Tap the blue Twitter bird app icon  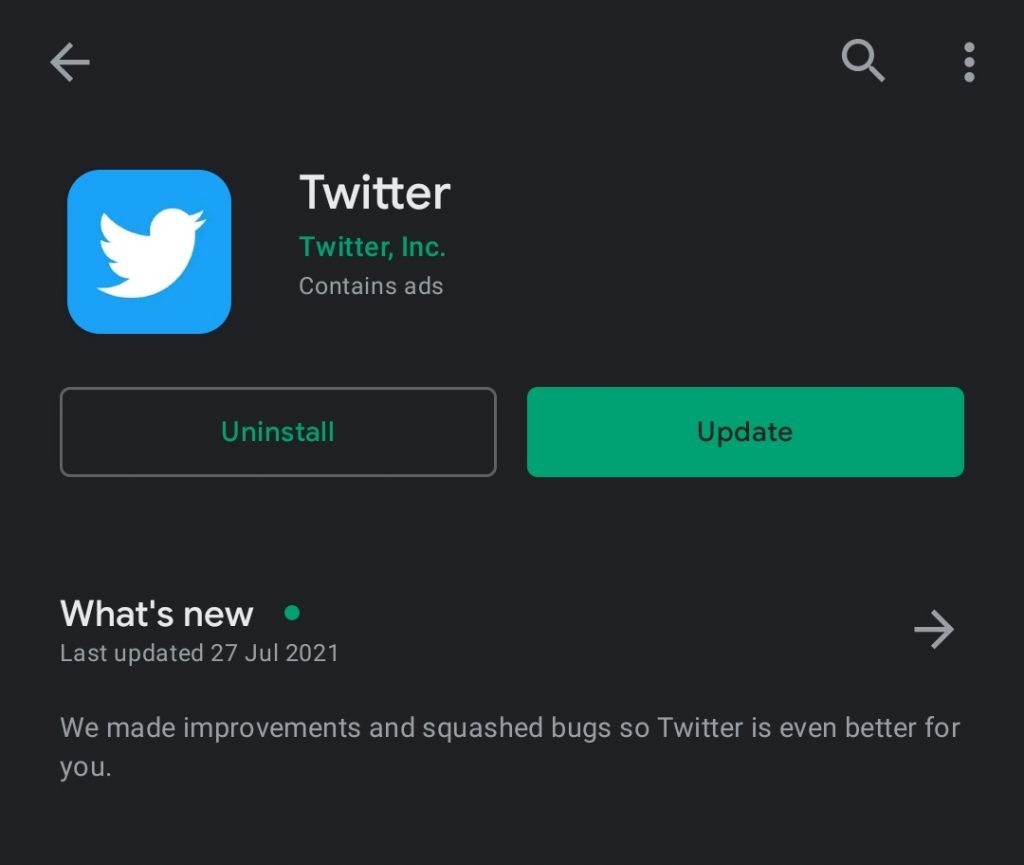[149, 251]
